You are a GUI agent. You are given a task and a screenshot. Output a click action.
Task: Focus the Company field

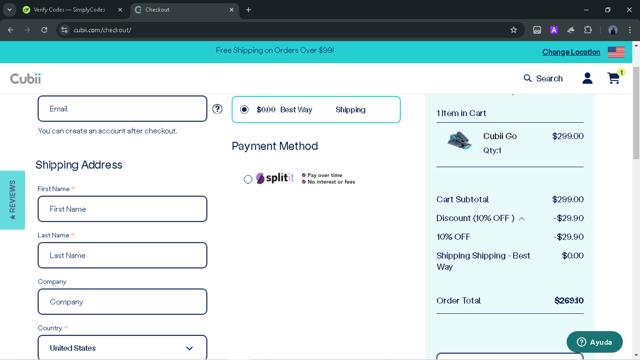pos(122,302)
